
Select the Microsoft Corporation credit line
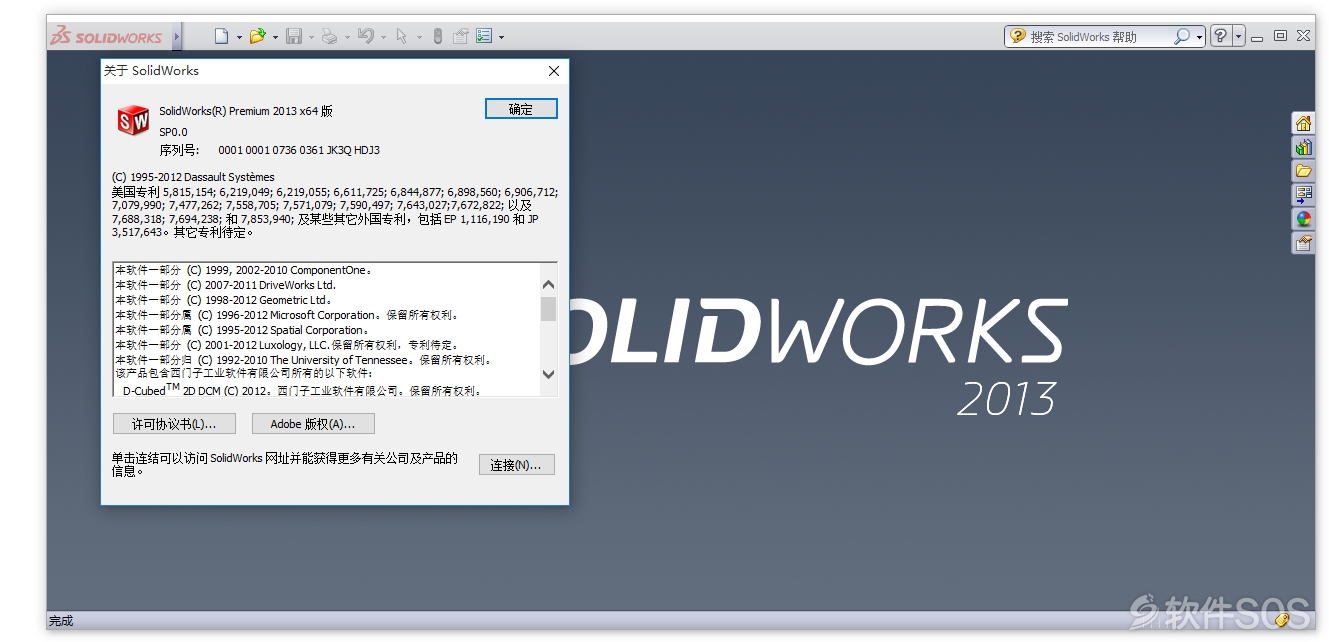[287, 315]
